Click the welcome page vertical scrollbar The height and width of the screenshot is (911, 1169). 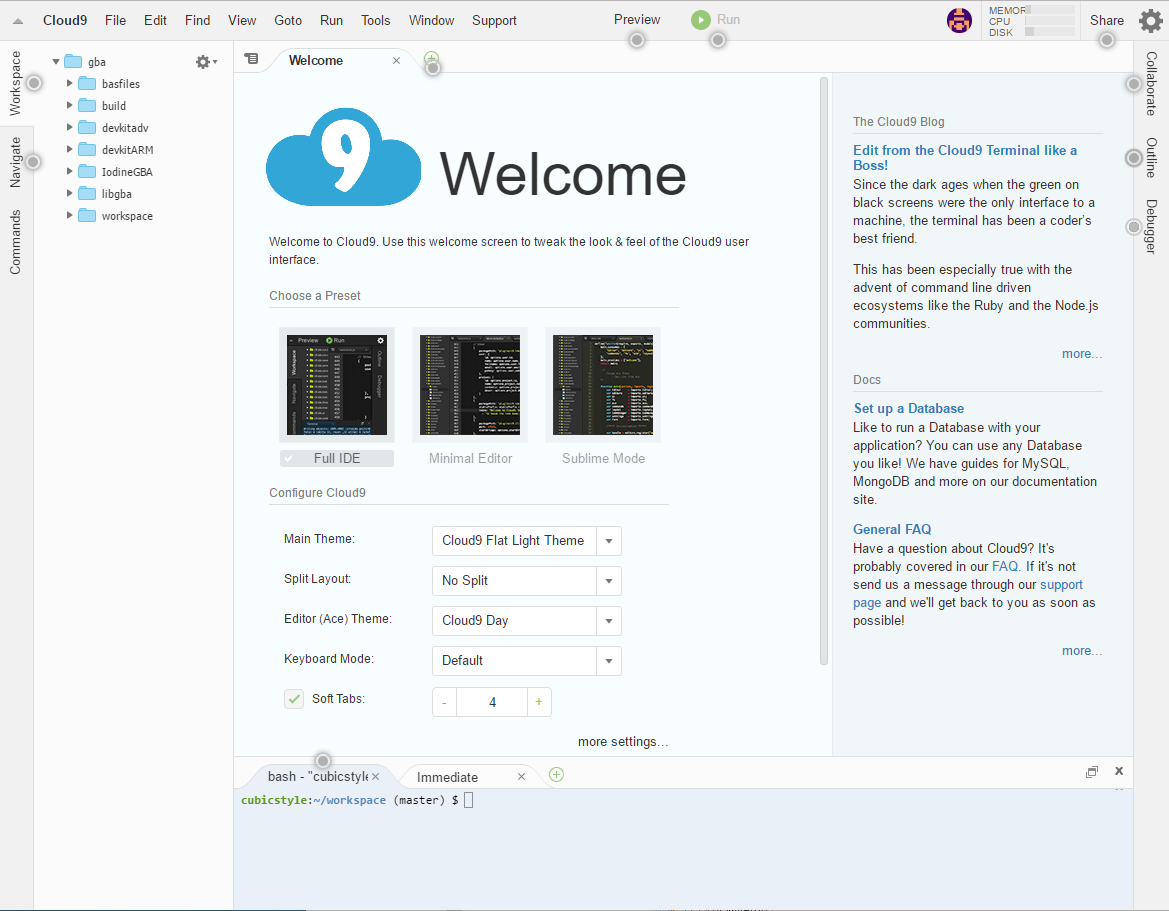pos(824,371)
